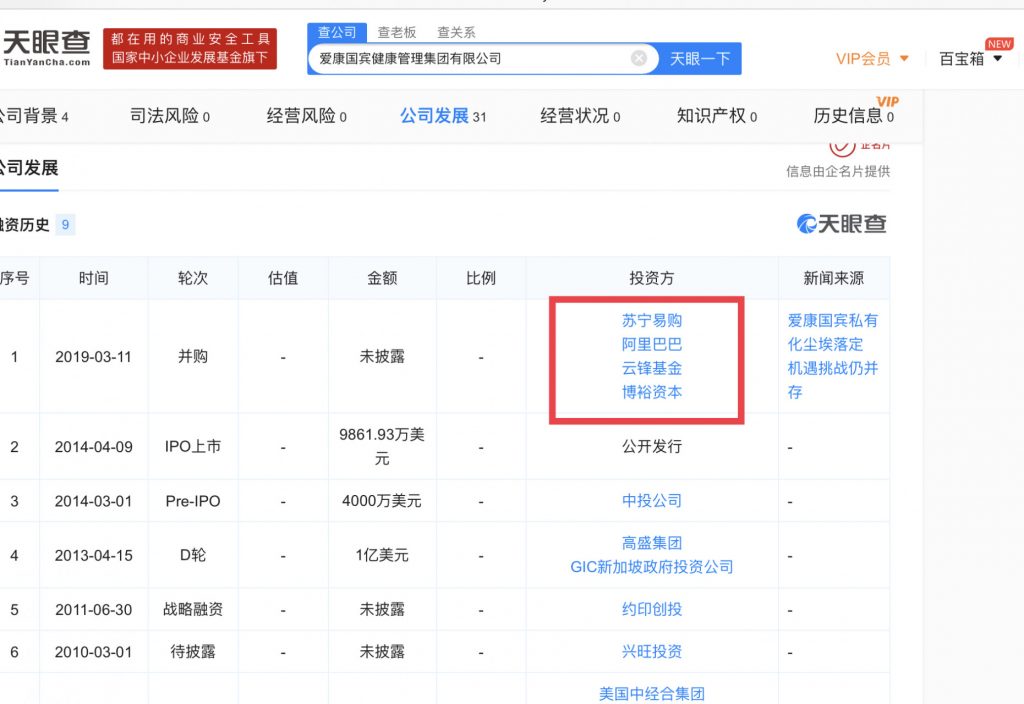The image size is (1024, 704).
Task: Switch to the 查老板 search tab
Action: coord(397,32)
